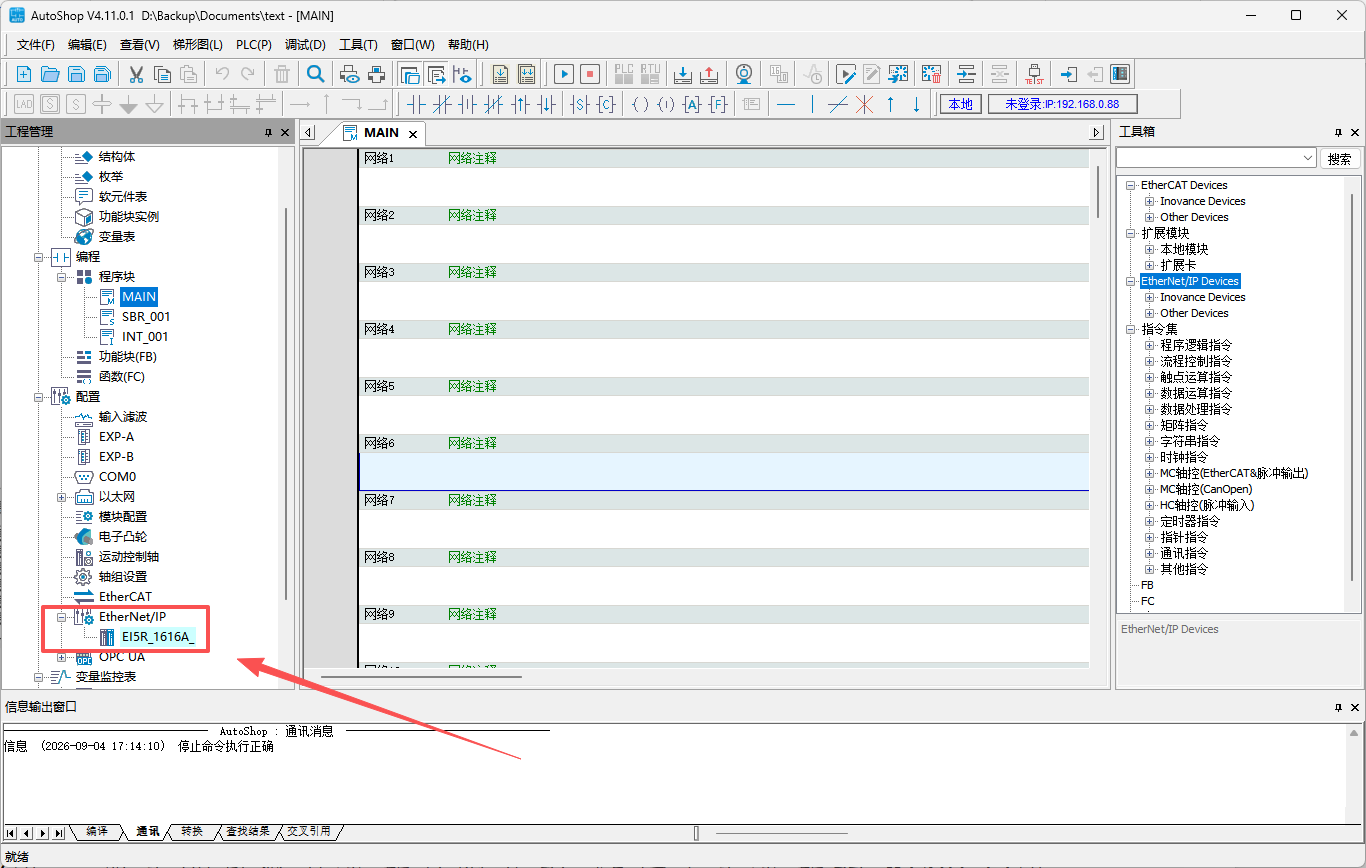
Task: Click the Print icon
Action: point(376,74)
